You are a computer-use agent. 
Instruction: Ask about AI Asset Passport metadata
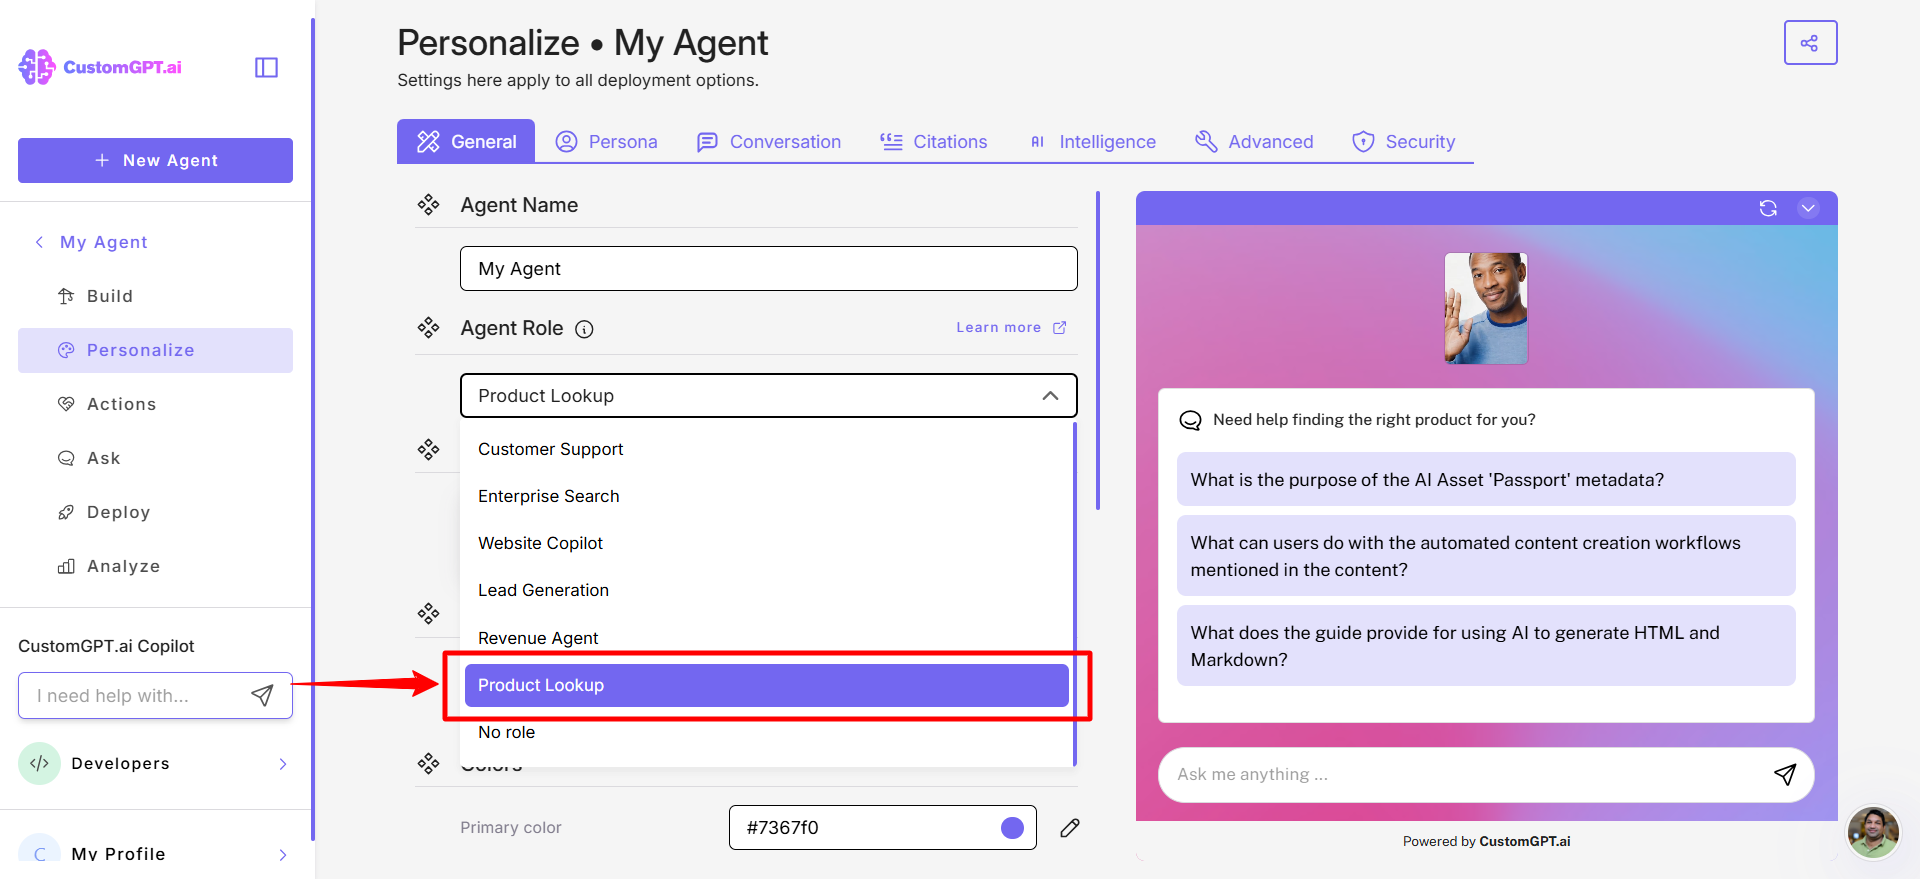(1486, 479)
